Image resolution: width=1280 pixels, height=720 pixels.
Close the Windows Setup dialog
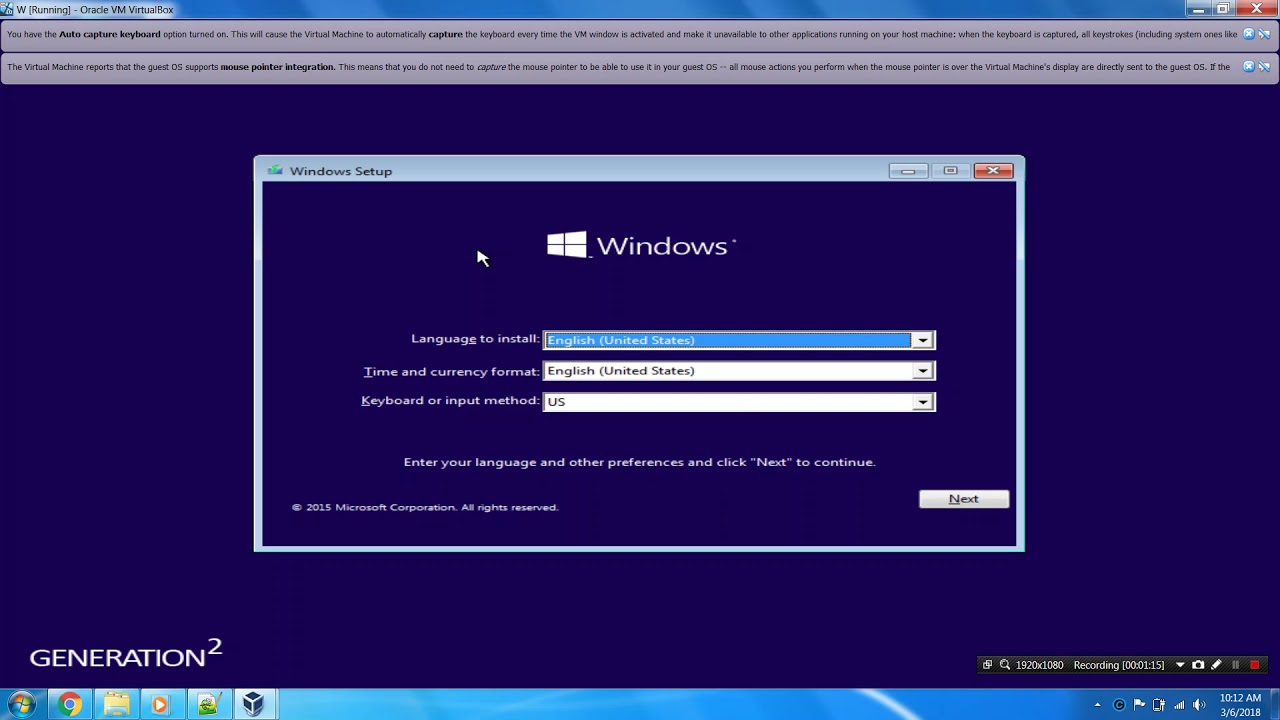993,171
